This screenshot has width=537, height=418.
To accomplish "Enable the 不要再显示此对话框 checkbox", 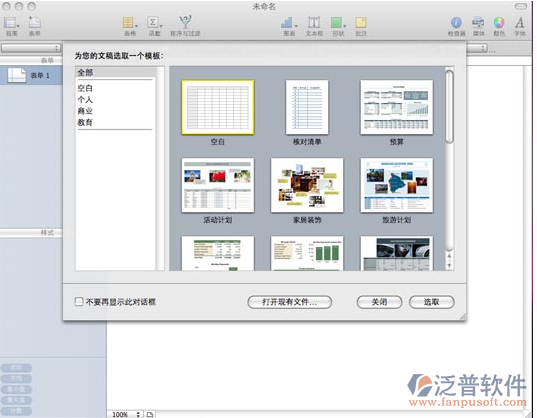I will pos(79,302).
